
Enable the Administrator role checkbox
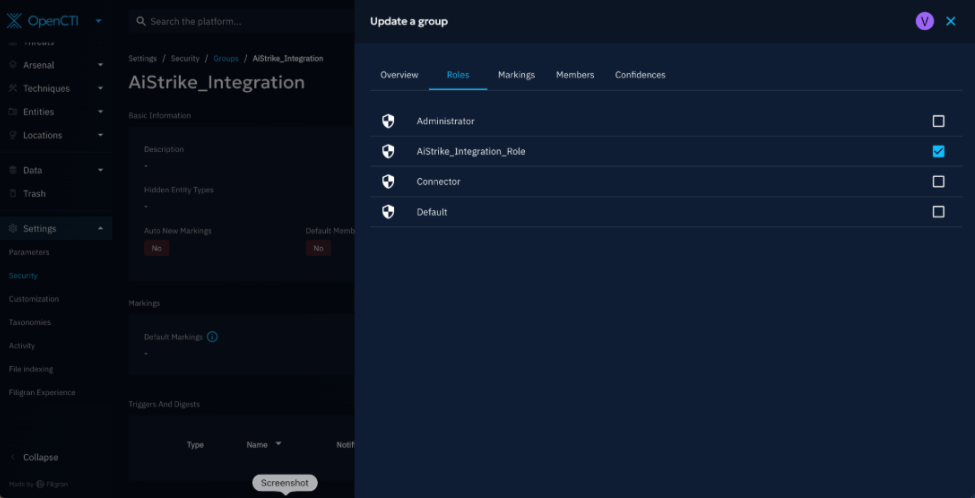(x=938, y=121)
